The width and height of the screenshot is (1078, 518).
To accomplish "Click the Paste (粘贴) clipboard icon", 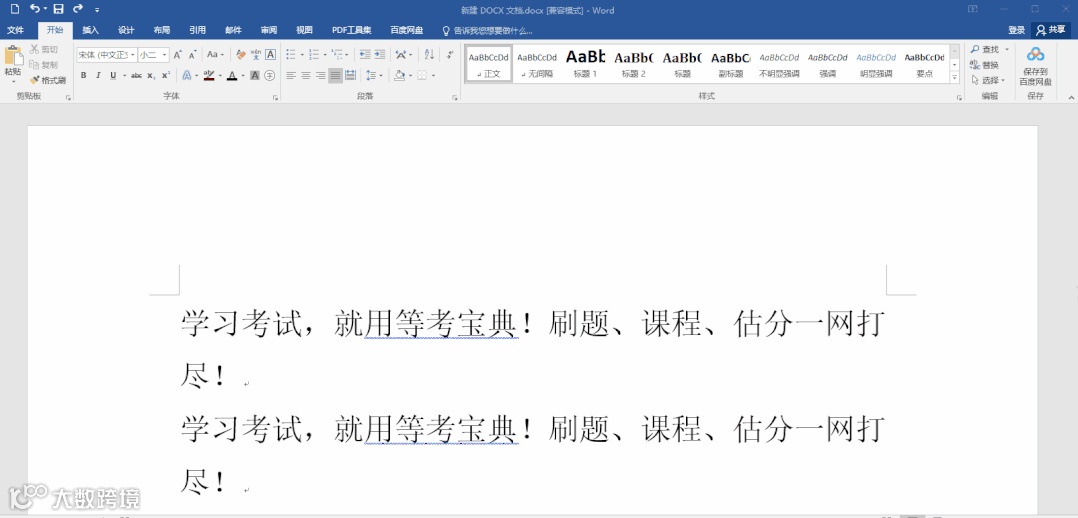I will point(12,56).
